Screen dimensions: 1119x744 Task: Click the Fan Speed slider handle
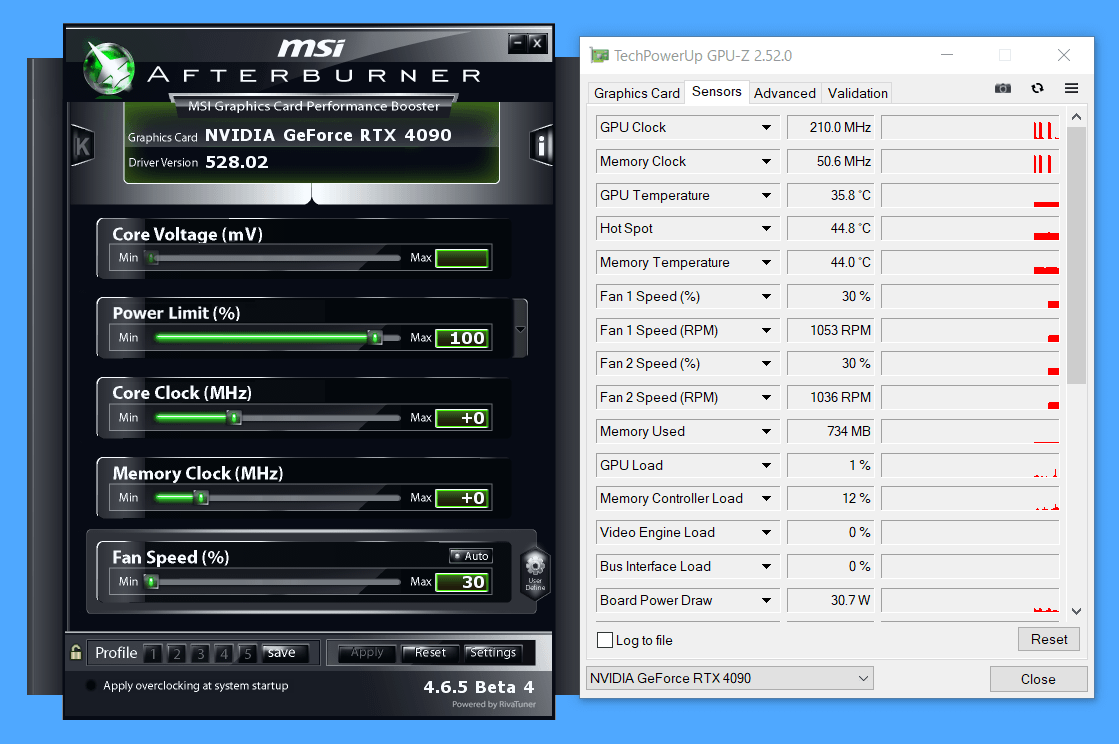click(x=151, y=581)
